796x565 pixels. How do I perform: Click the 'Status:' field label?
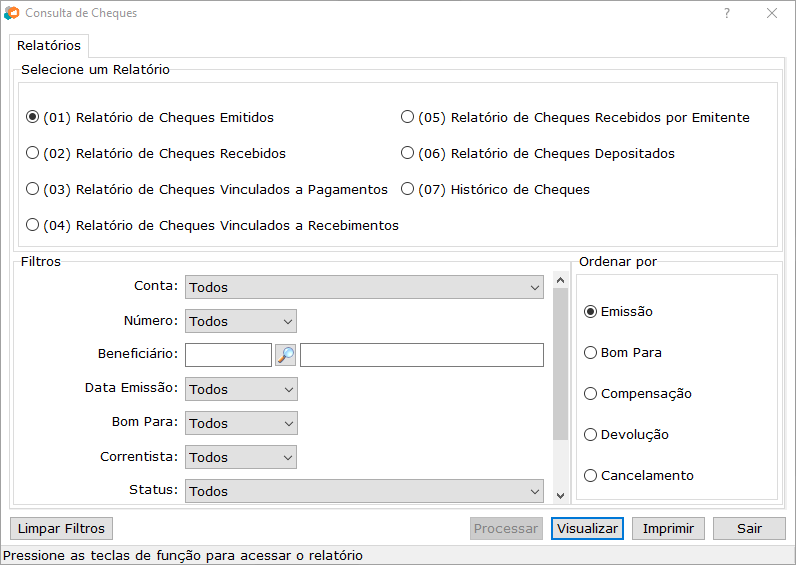(x=153, y=489)
